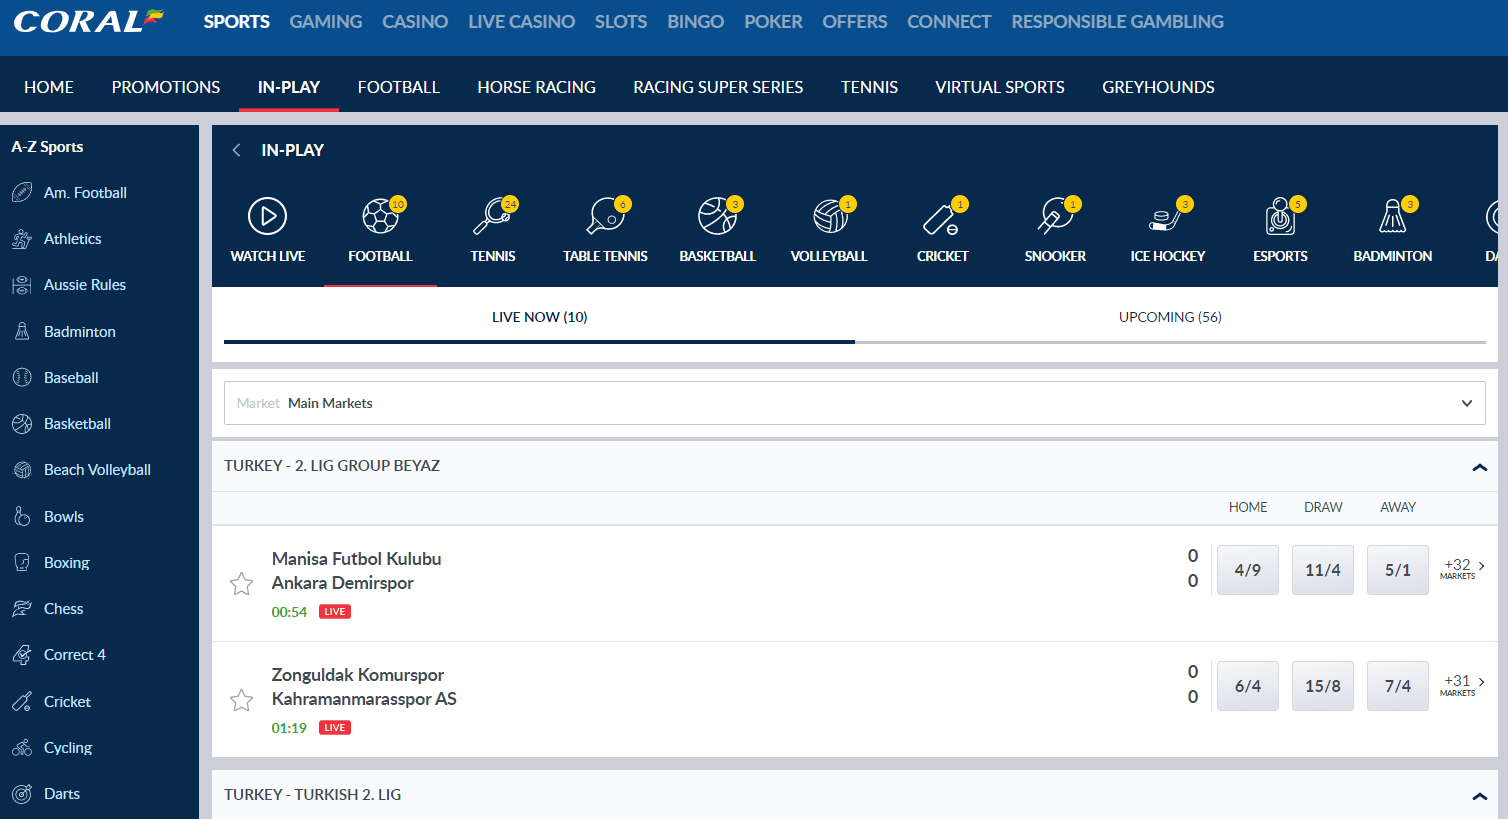Select the Table Tennis sport icon

(x=605, y=216)
